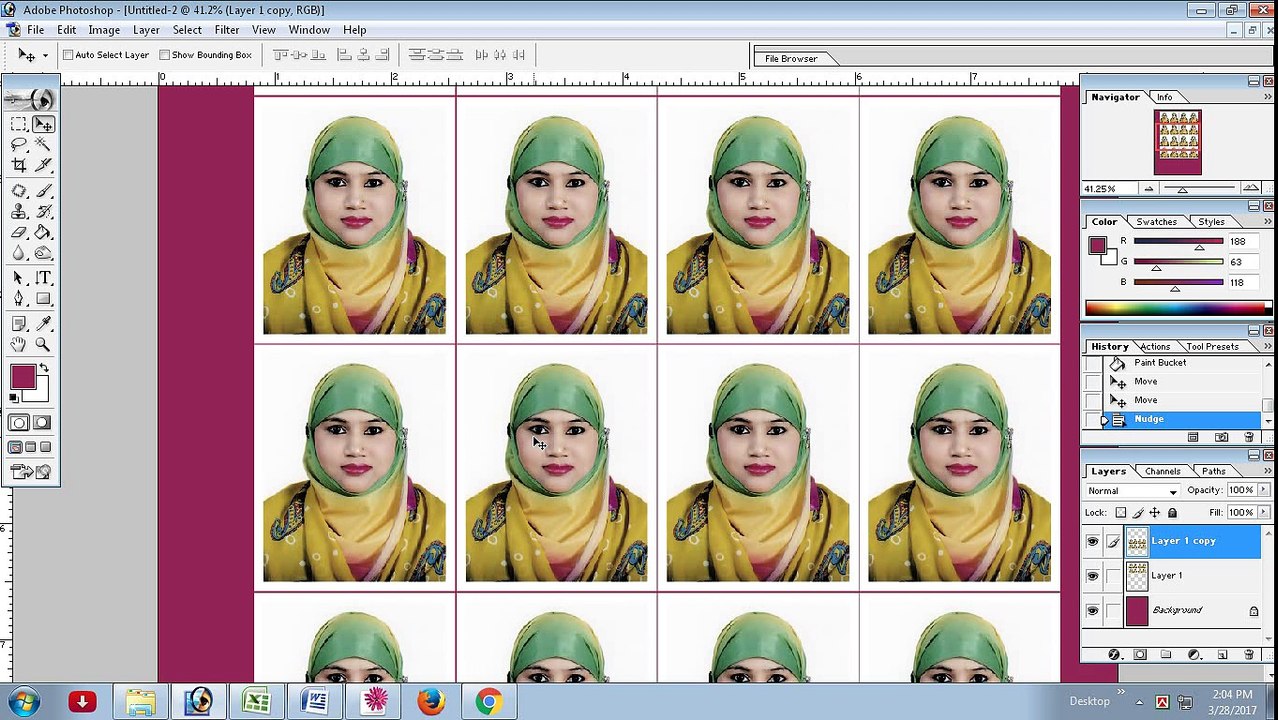
Task: Create new snapshot in History panel
Action: pos(1221,437)
